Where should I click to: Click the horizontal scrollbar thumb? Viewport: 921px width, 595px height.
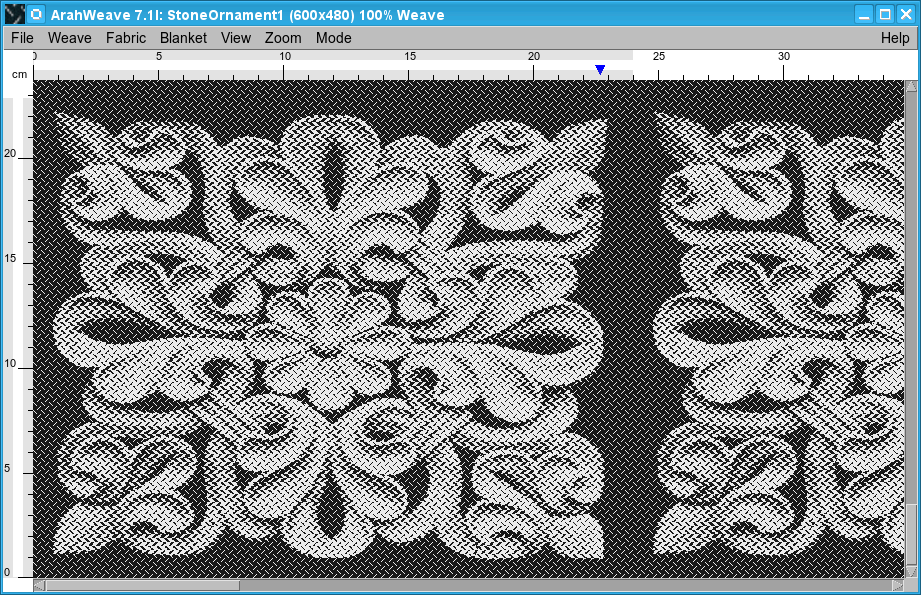(x=143, y=586)
